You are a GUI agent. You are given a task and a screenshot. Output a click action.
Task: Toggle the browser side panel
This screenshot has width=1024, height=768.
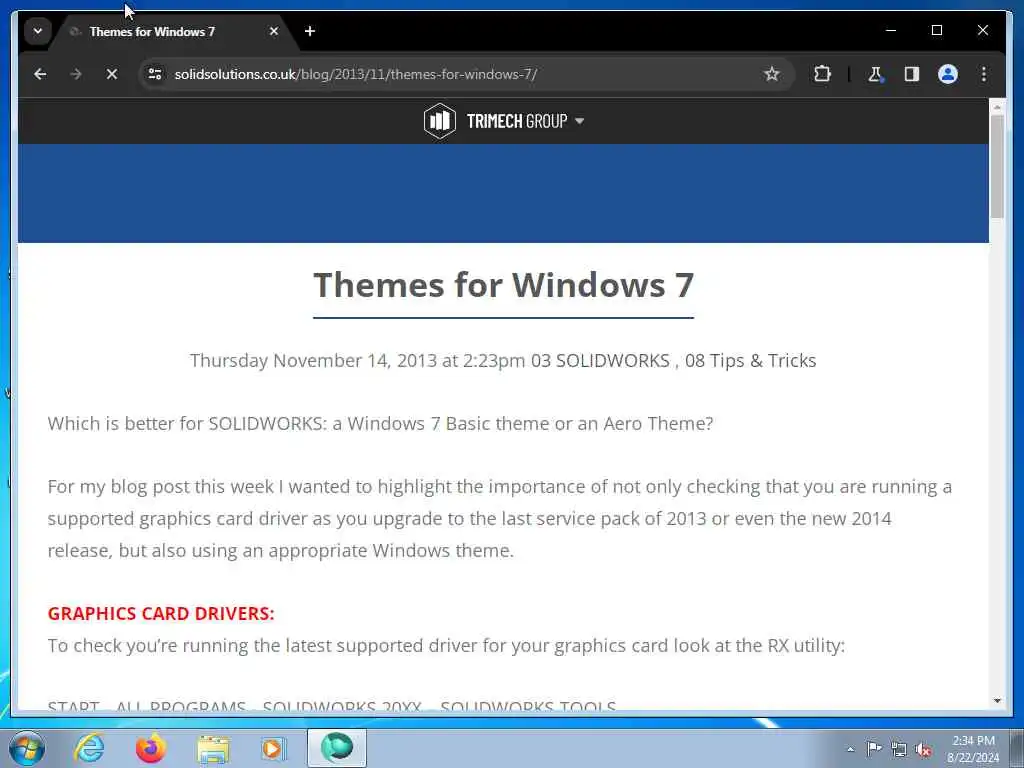tap(912, 74)
